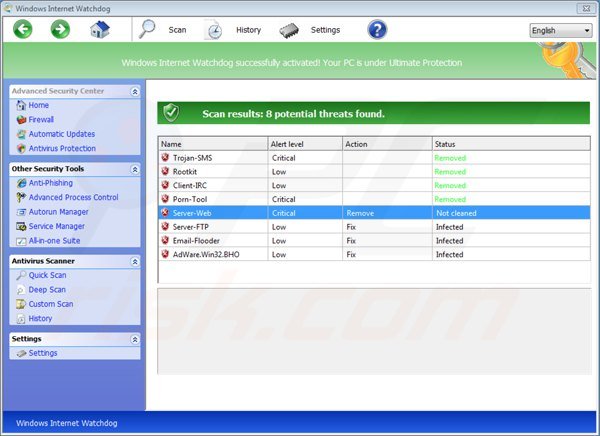Click the All-in-one Suite icon
The image size is (600, 436).
click(21, 241)
